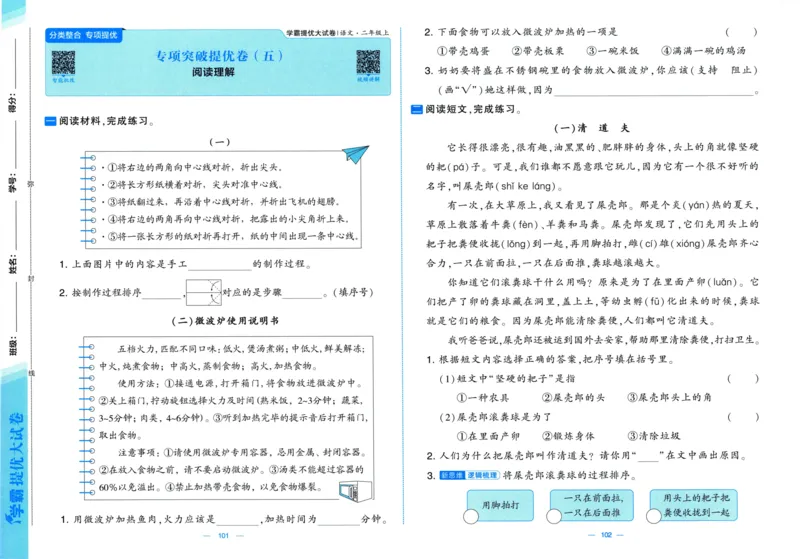Click the answer parentheses for 屎壳郎滚粪球是为了

tap(743, 417)
